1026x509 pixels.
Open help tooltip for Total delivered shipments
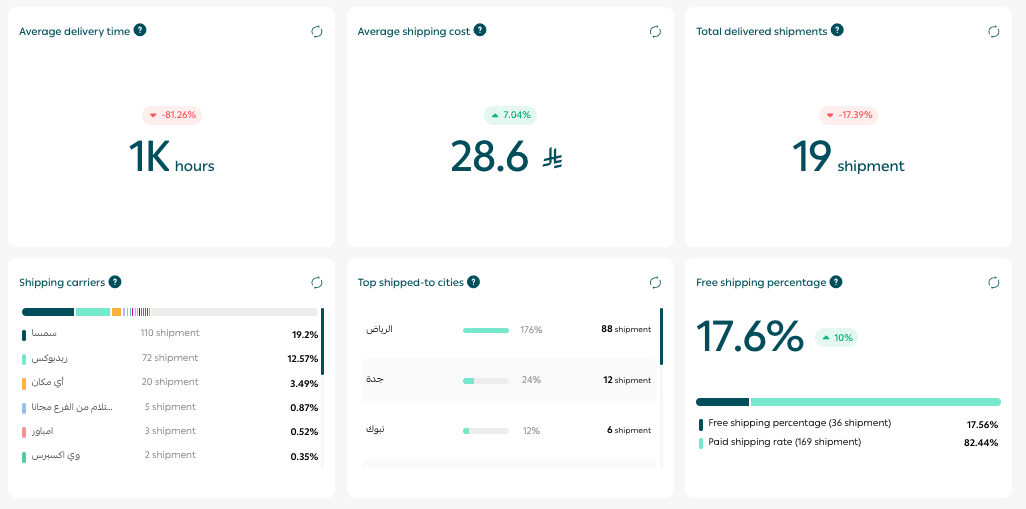837,30
